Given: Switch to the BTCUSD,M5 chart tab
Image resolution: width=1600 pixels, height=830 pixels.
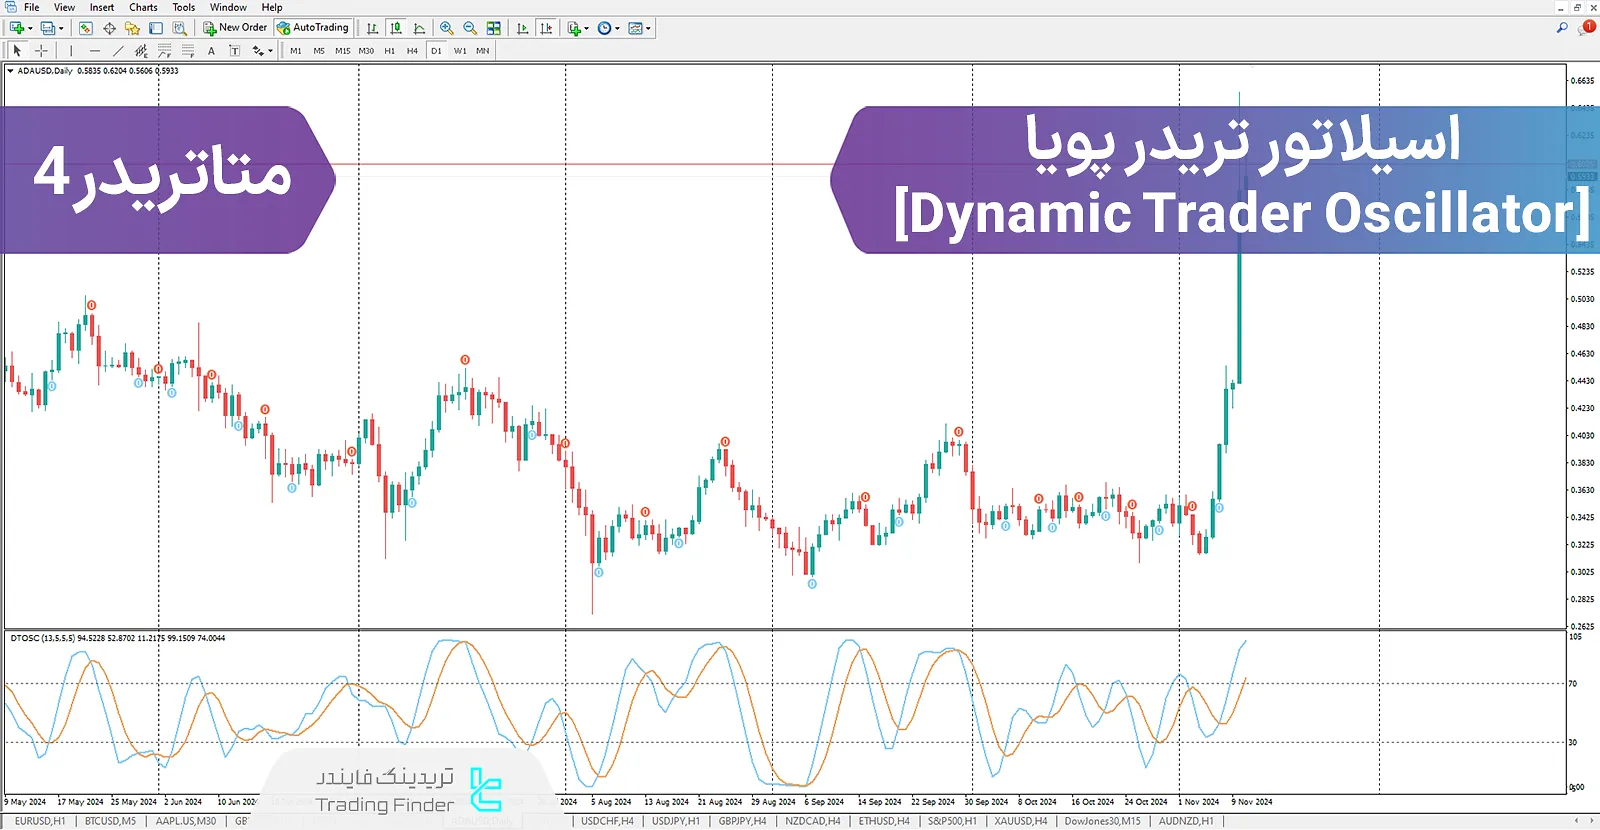Looking at the screenshot, I should point(110,821).
